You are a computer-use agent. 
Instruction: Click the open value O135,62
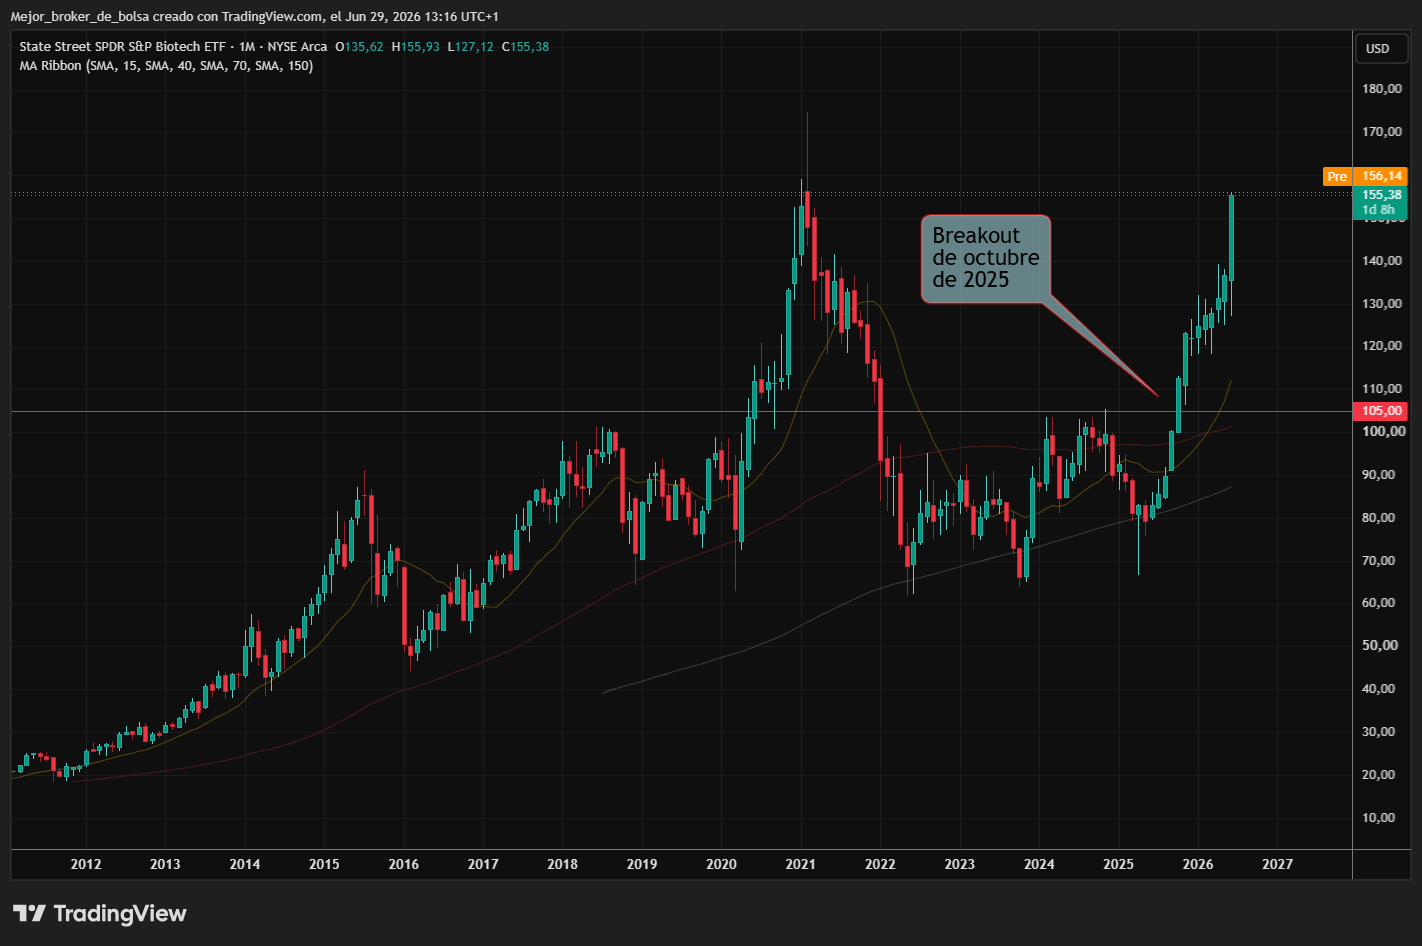pyautogui.click(x=359, y=47)
